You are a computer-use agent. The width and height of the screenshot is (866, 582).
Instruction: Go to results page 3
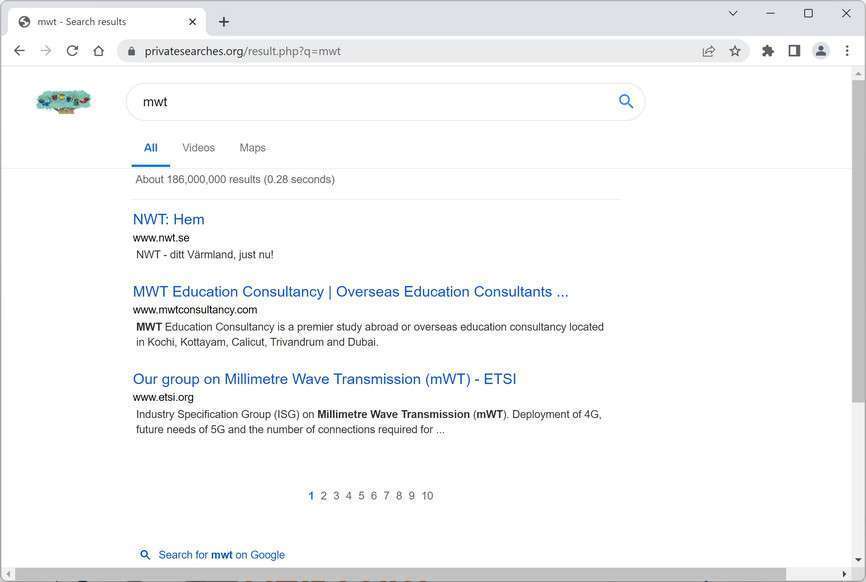pos(336,496)
